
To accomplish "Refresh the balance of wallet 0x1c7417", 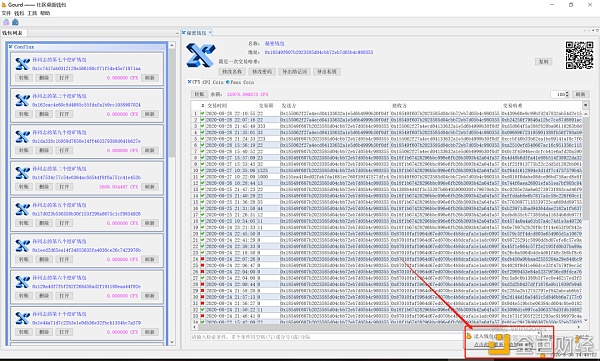I will point(150,78).
